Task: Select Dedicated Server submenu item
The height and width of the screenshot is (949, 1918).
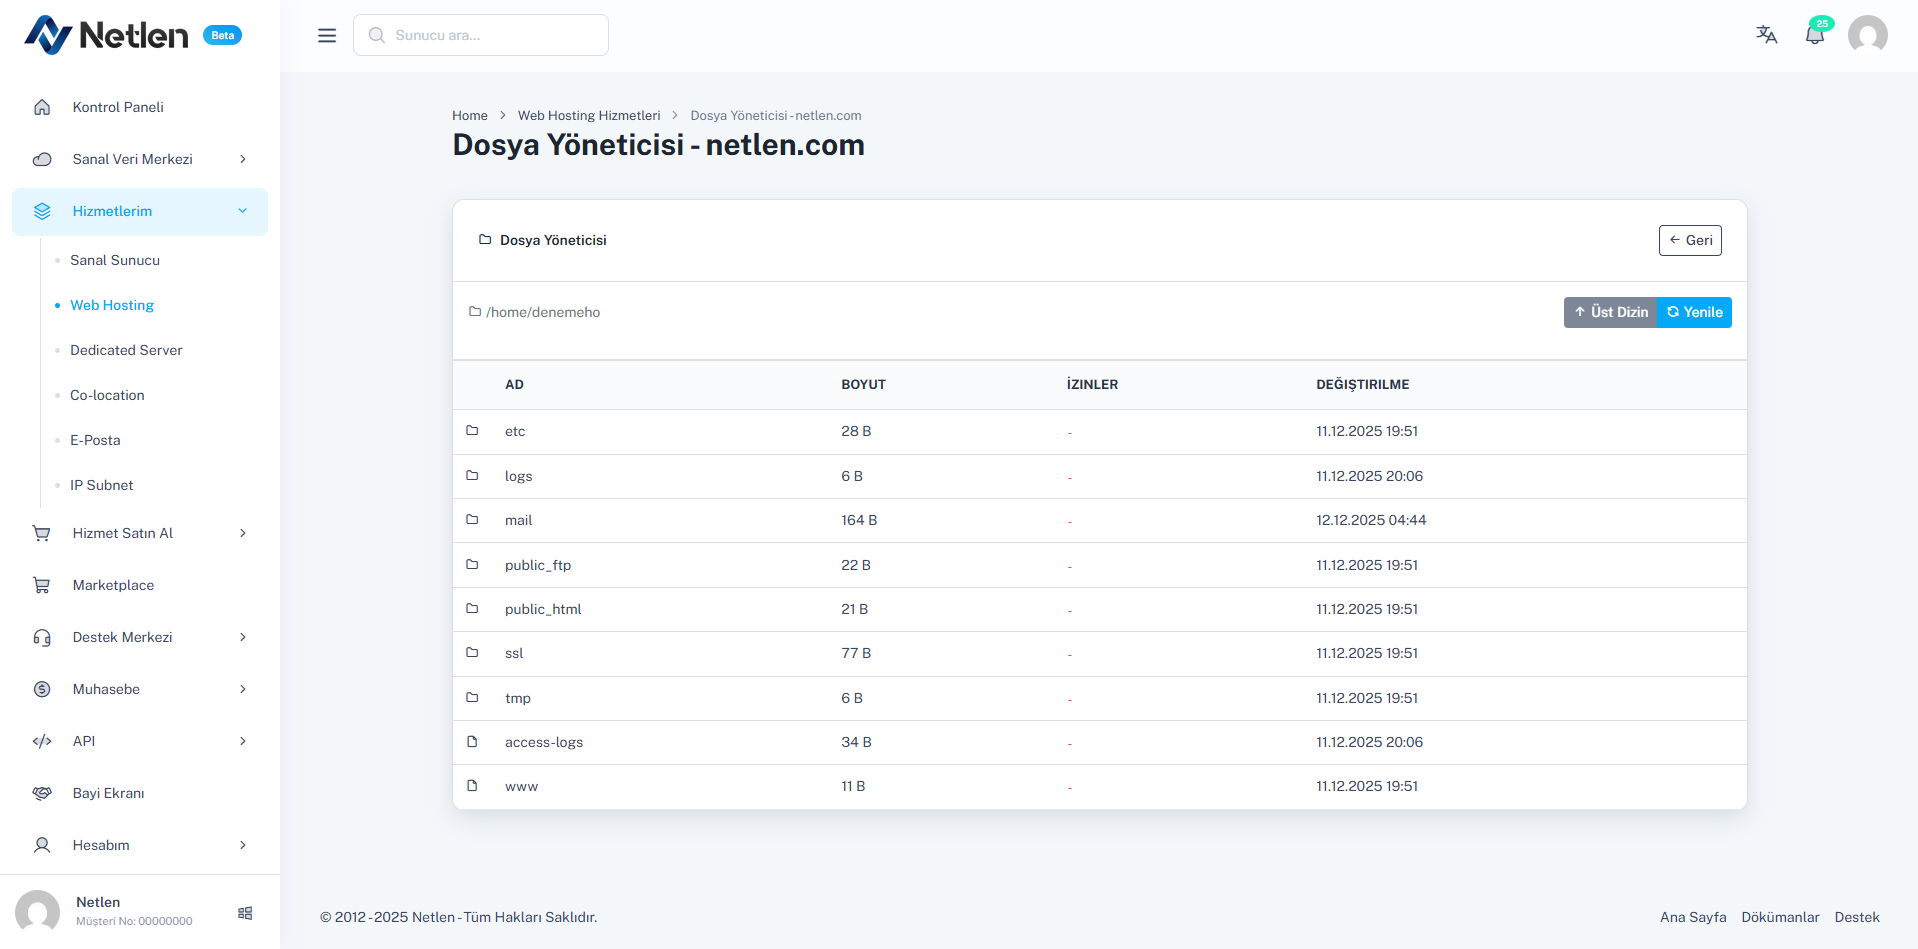Action: [x=126, y=350]
